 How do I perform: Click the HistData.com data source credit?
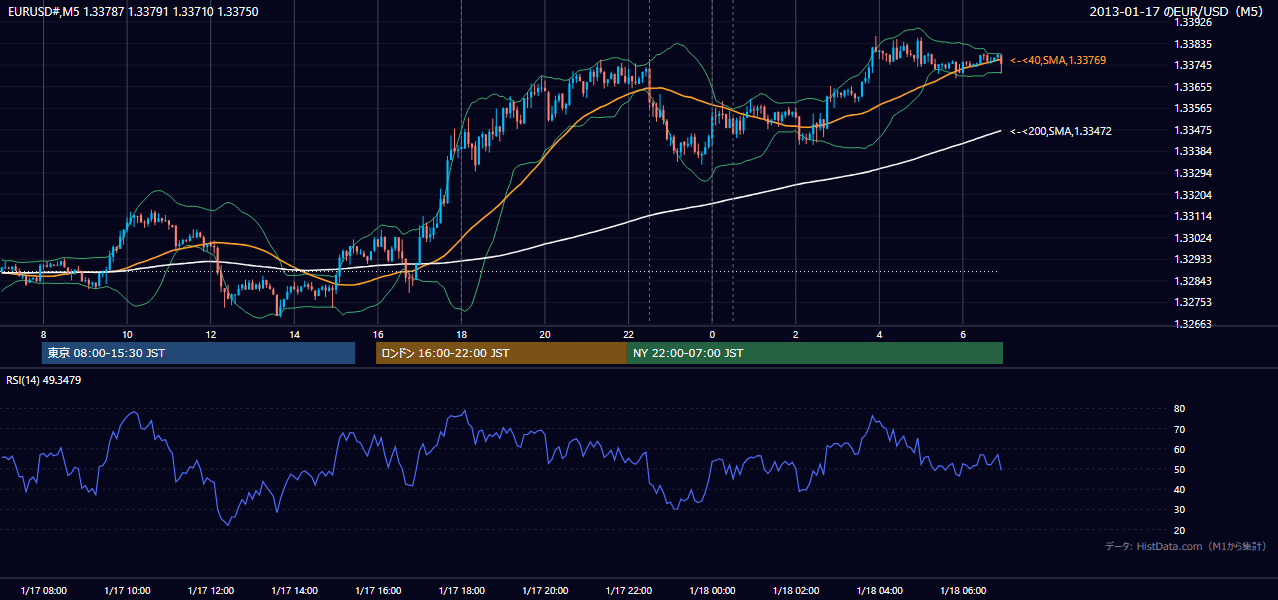pyautogui.click(x=1186, y=546)
